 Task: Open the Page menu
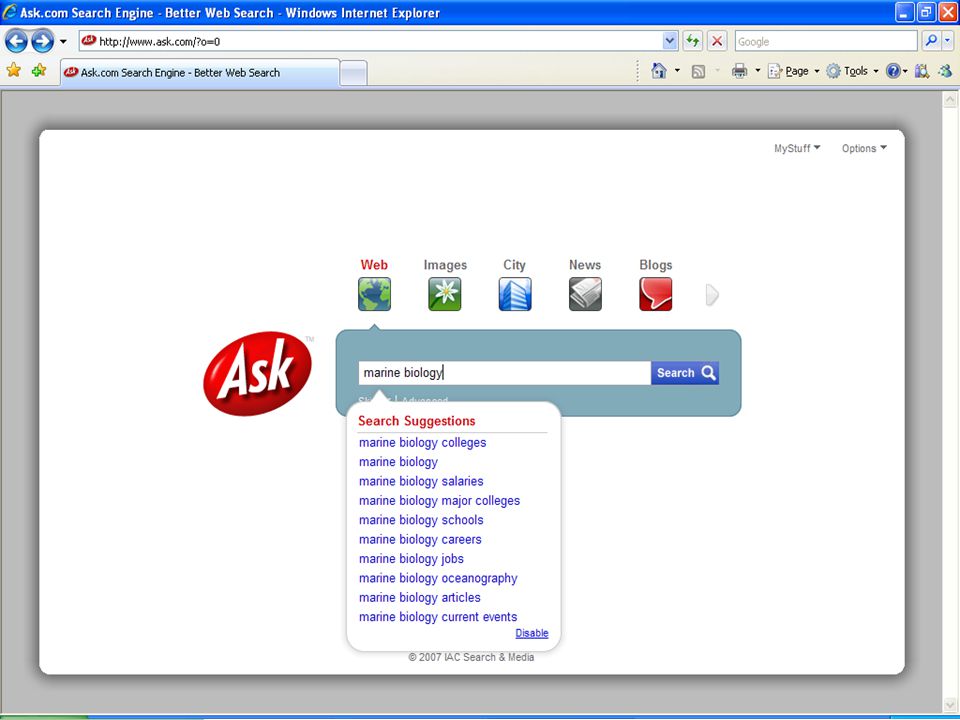pos(793,71)
